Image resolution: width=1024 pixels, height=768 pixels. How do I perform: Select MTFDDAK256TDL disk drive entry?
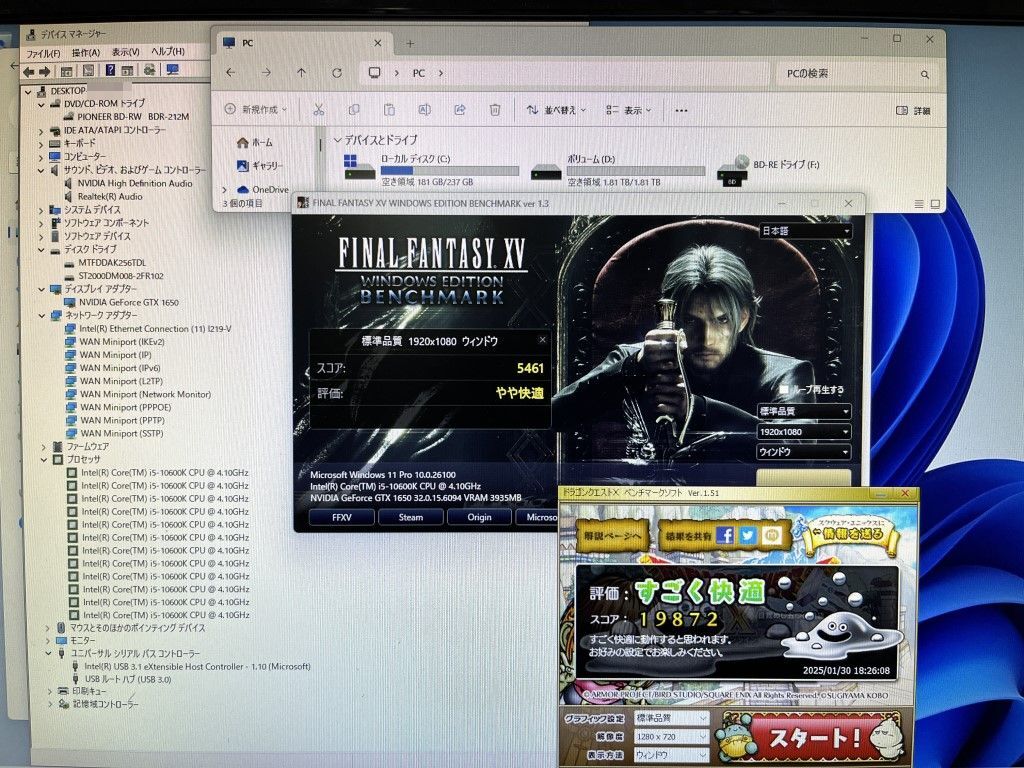[x=112, y=263]
